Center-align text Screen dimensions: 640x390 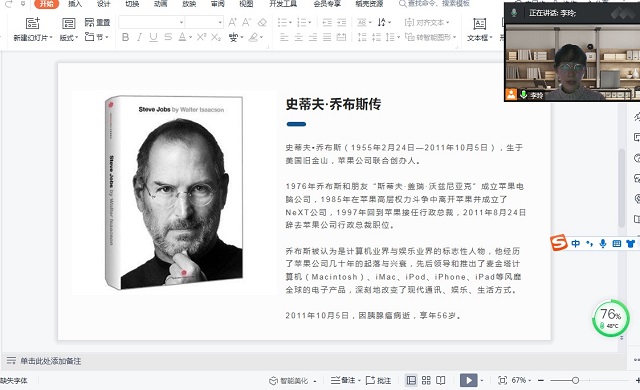click(298, 38)
